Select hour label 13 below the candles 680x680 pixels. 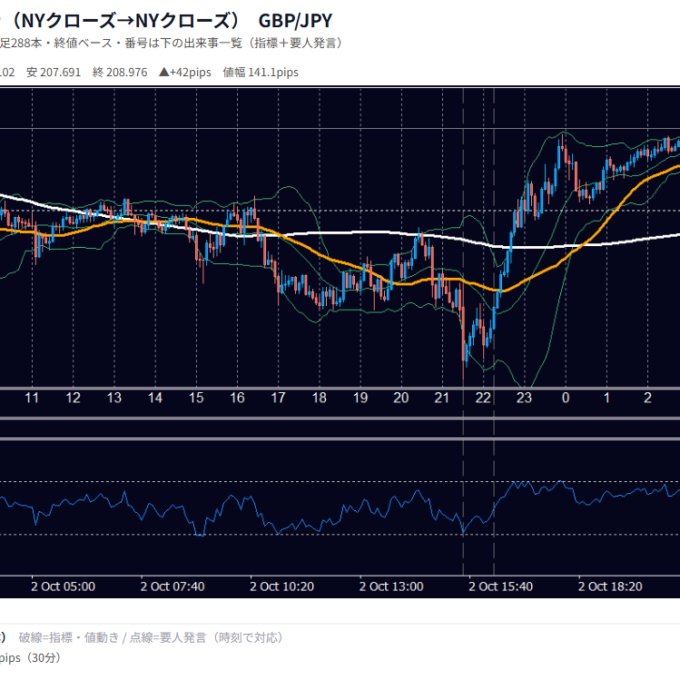pos(114,398)
